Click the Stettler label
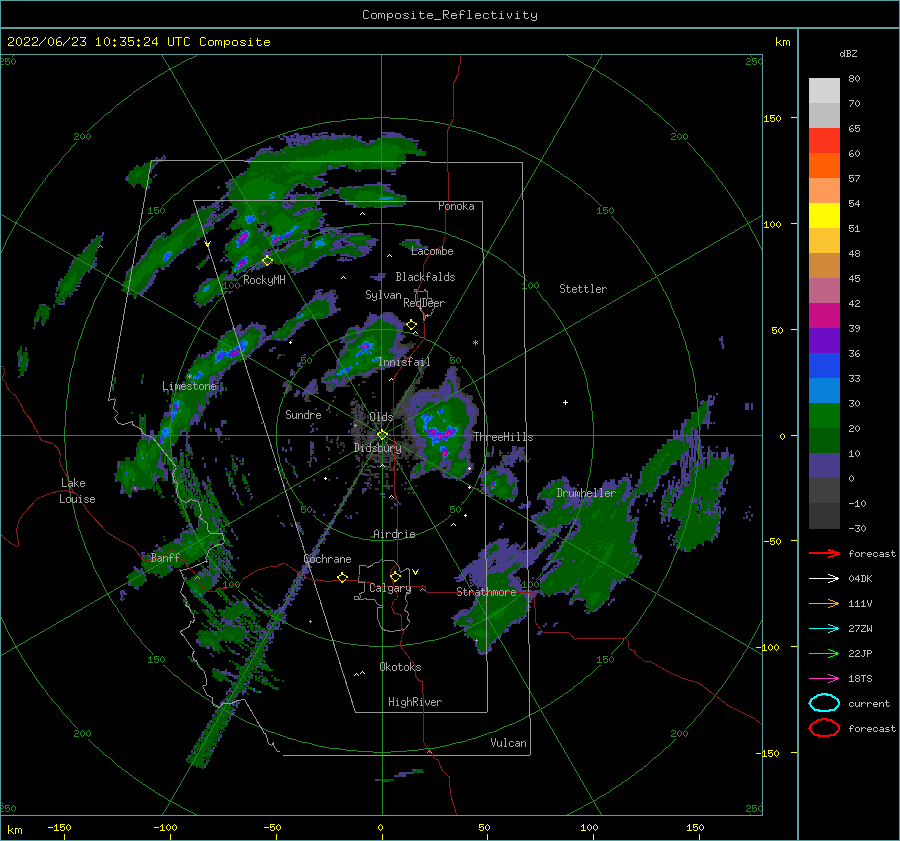Image resolution: width=900 pixels, height=841 pixels. coord(583,289)
